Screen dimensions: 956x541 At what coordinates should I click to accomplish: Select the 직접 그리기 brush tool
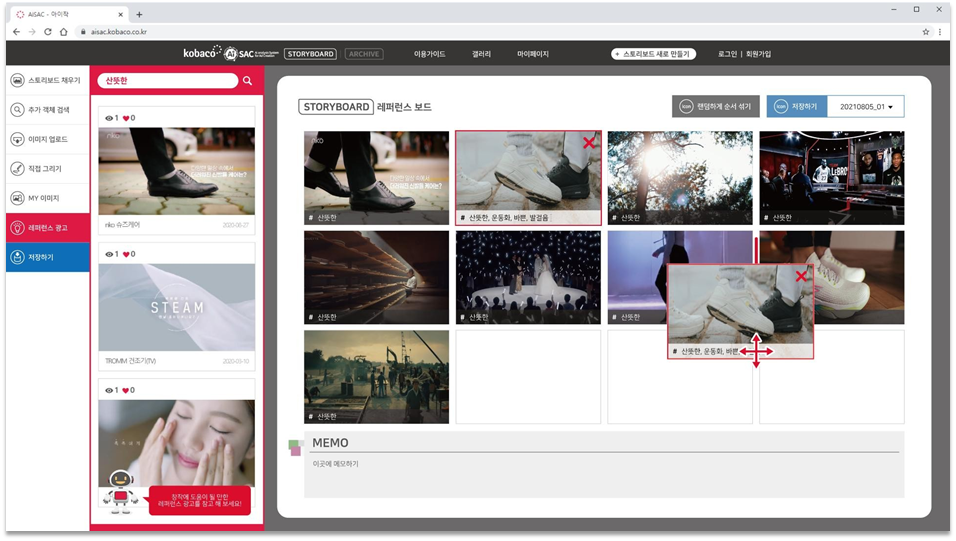(x=47, y=169)
